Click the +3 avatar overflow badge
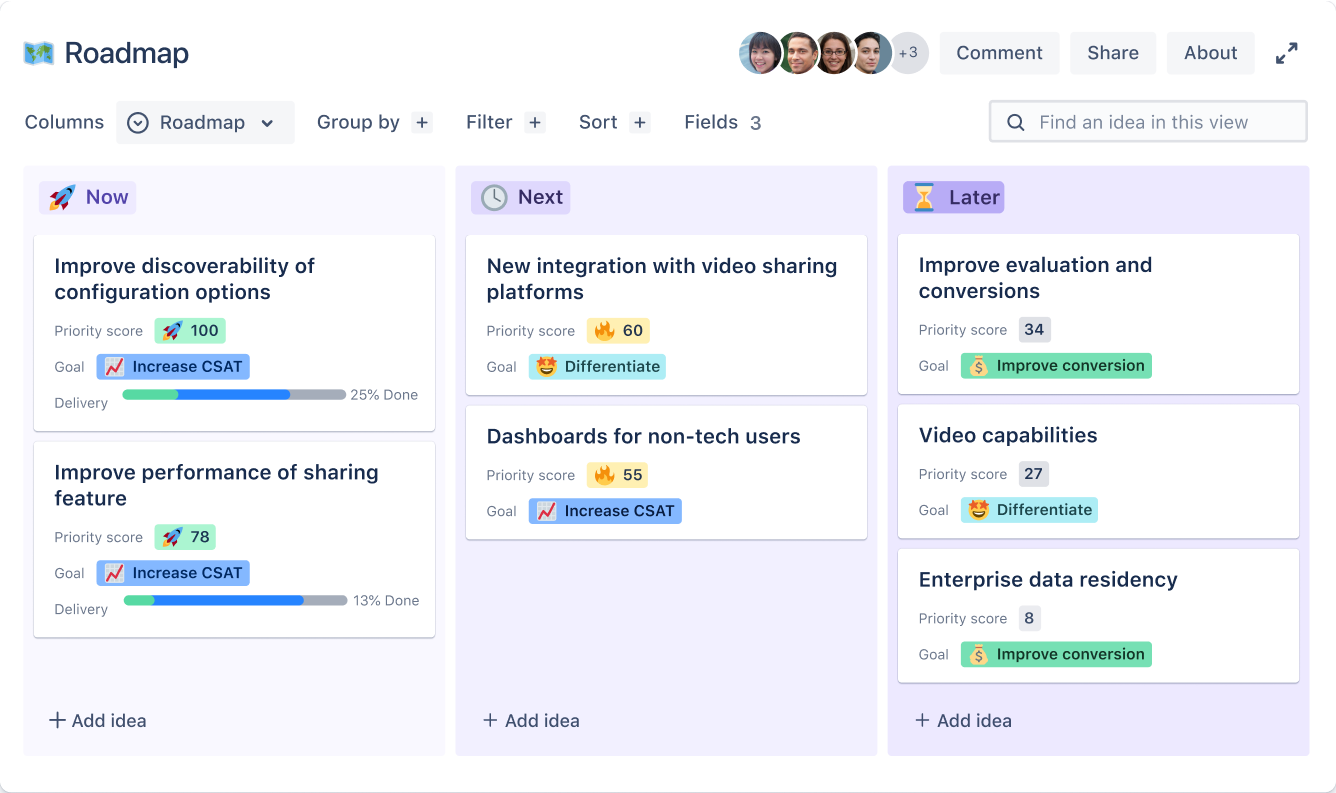Screen dimensions: 1336x793 (x=909, y=53)
